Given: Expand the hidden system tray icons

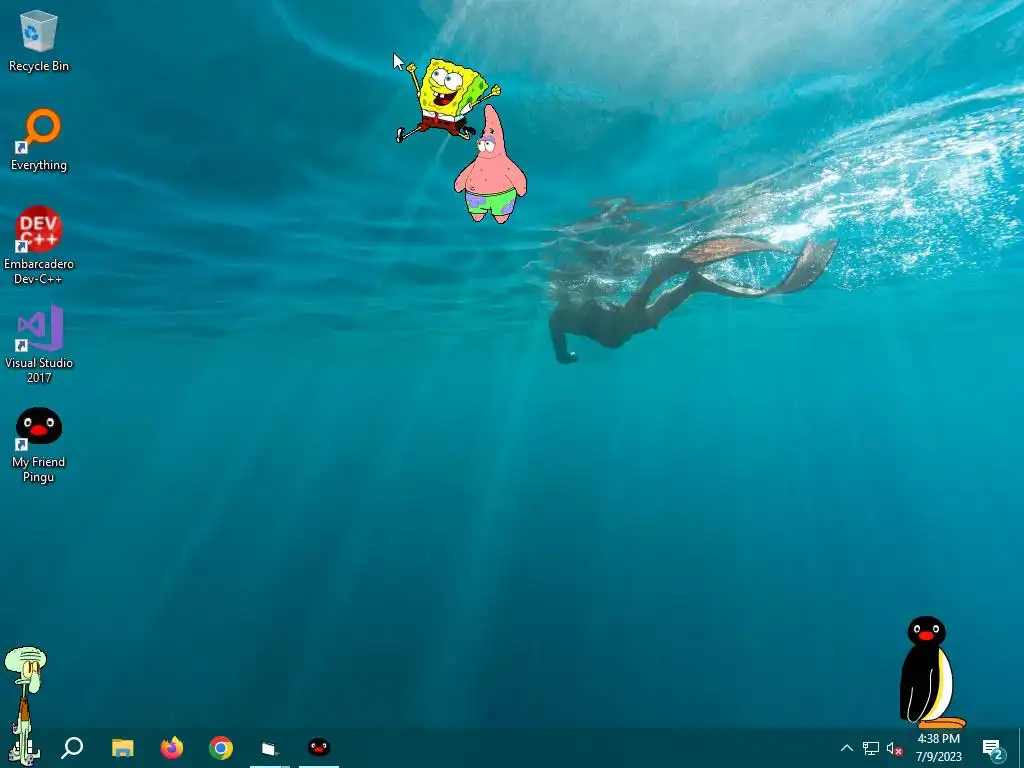Looking at the screenshot, I should [x=846, y=748].
